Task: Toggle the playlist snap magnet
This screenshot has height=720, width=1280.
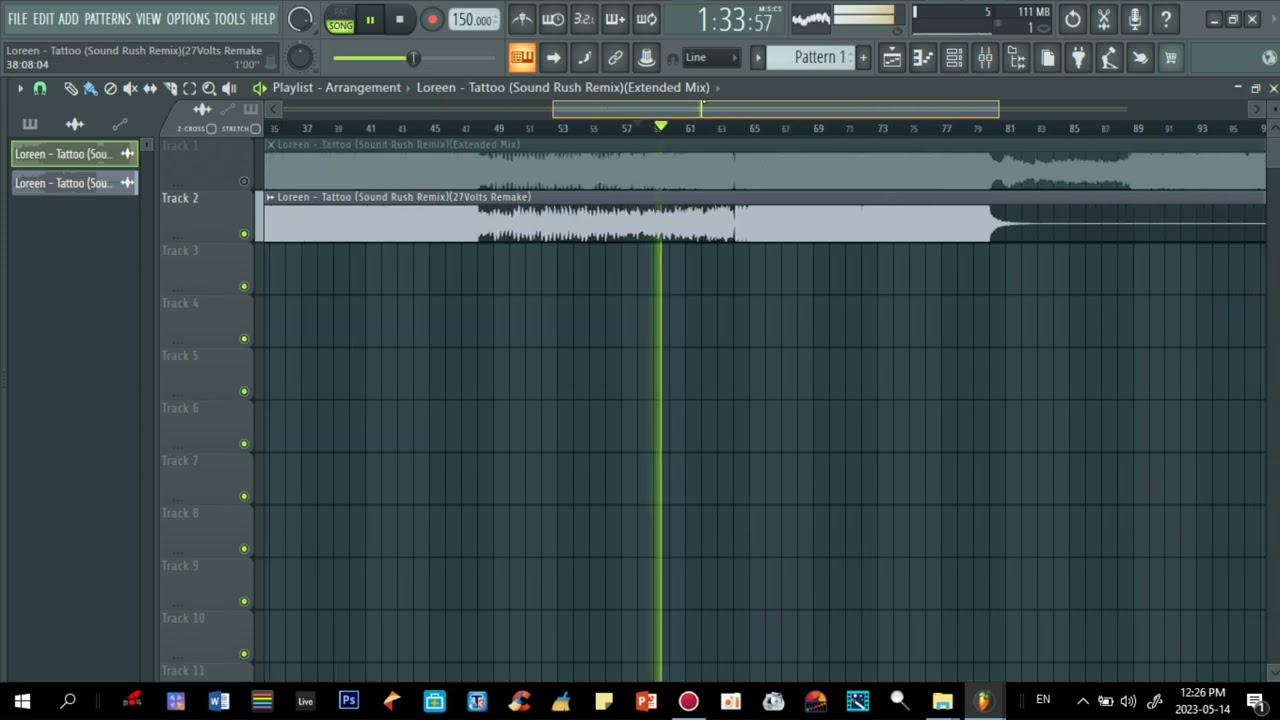Action: tap(40, 89)
